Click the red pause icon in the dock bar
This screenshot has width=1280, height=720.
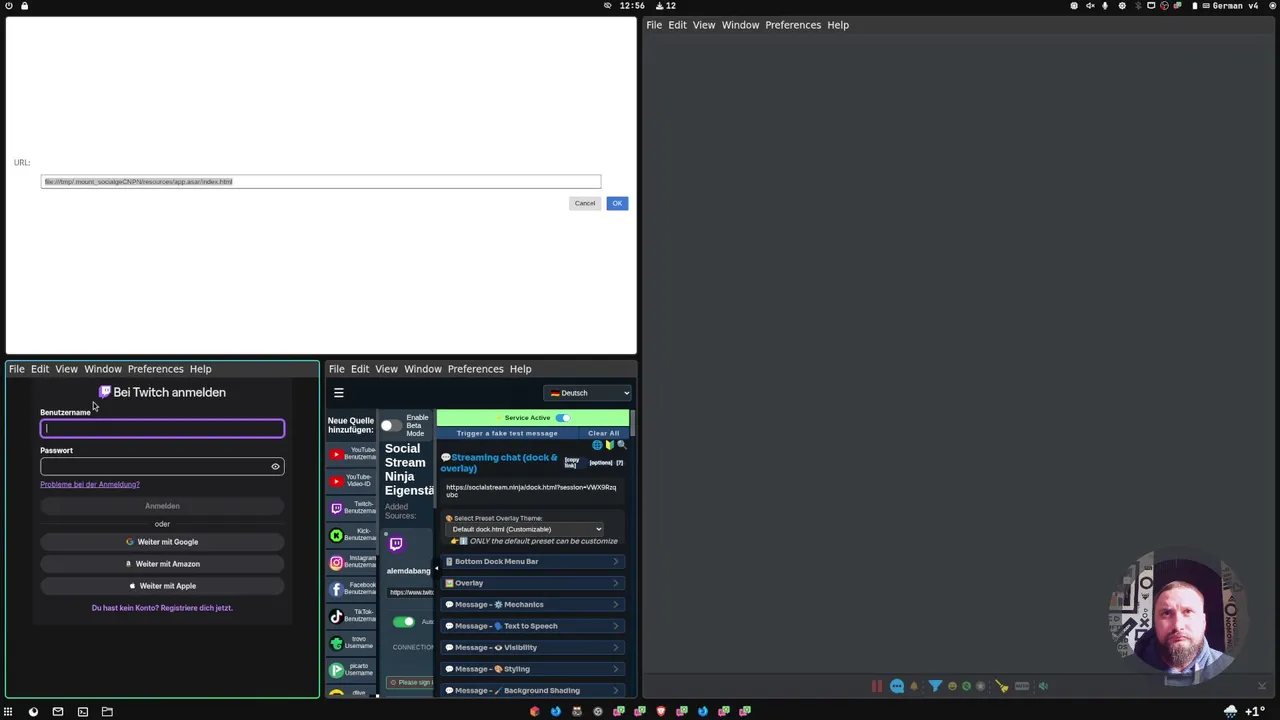[877, 686]
